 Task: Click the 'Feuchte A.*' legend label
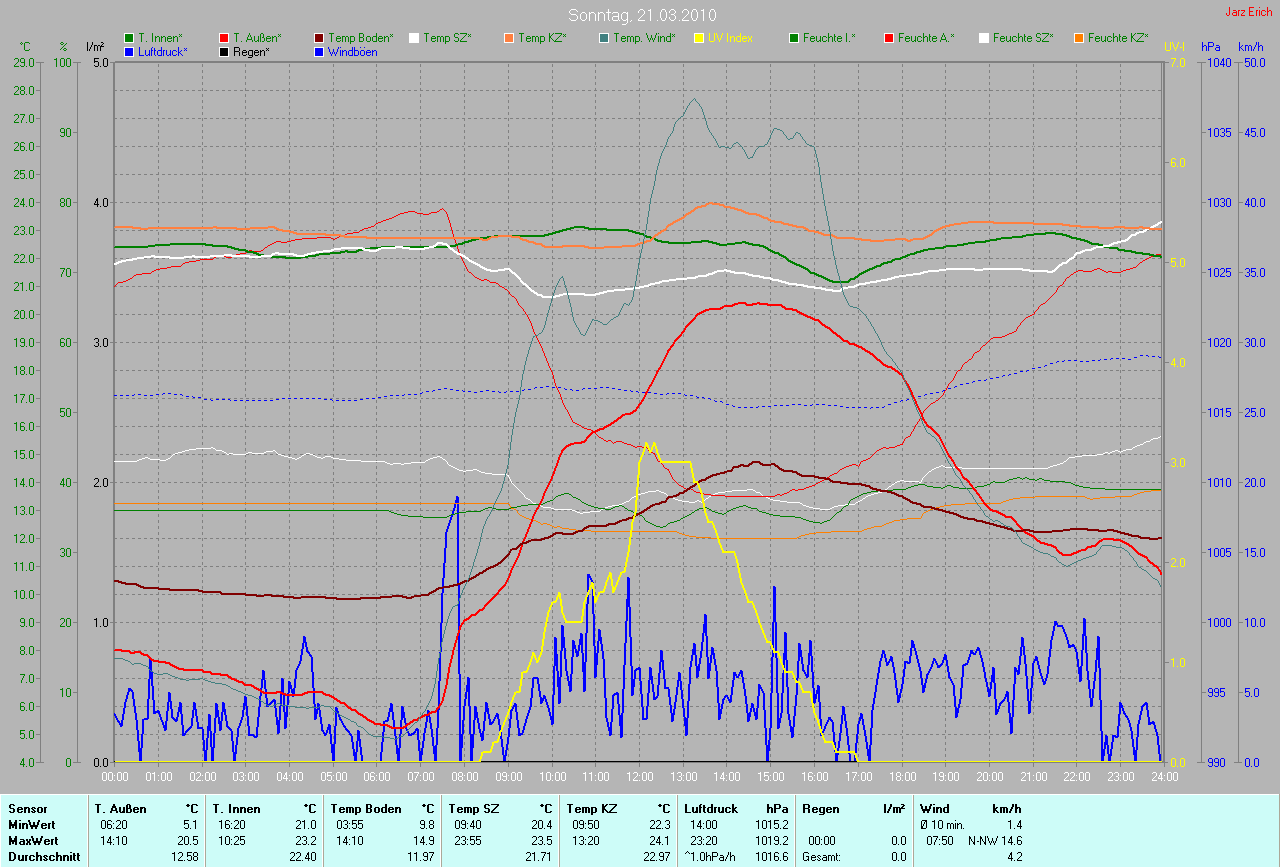926,38
